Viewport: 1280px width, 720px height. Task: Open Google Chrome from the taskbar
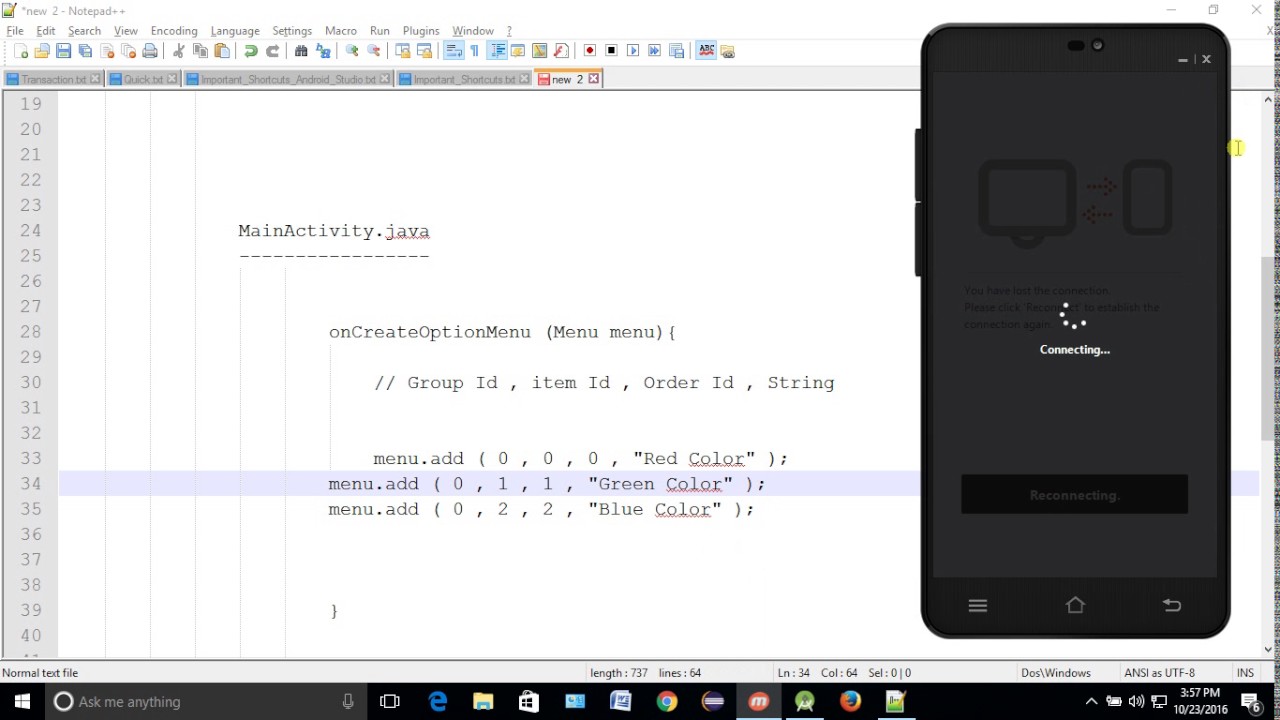[667, 702]
